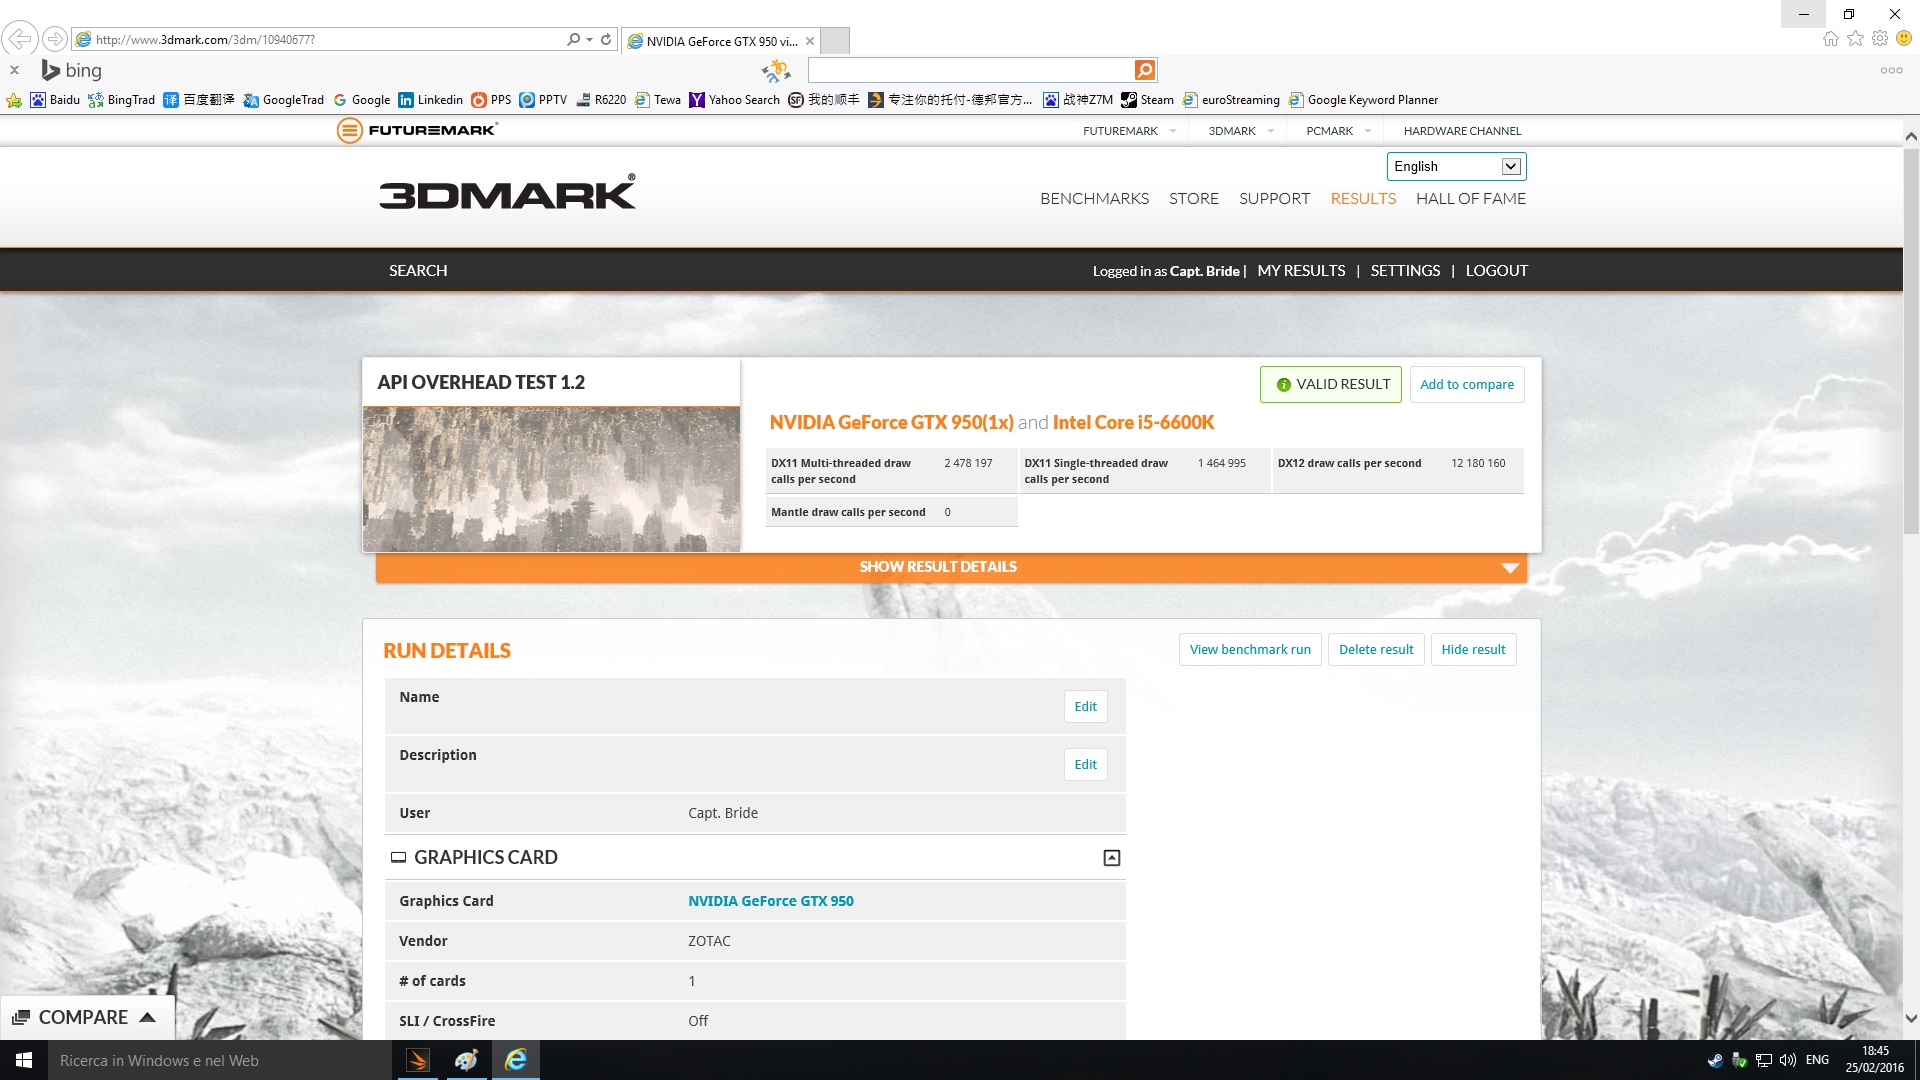Open SETTINGS link
The image size is (1920, 1080).
coord(1405,271)
